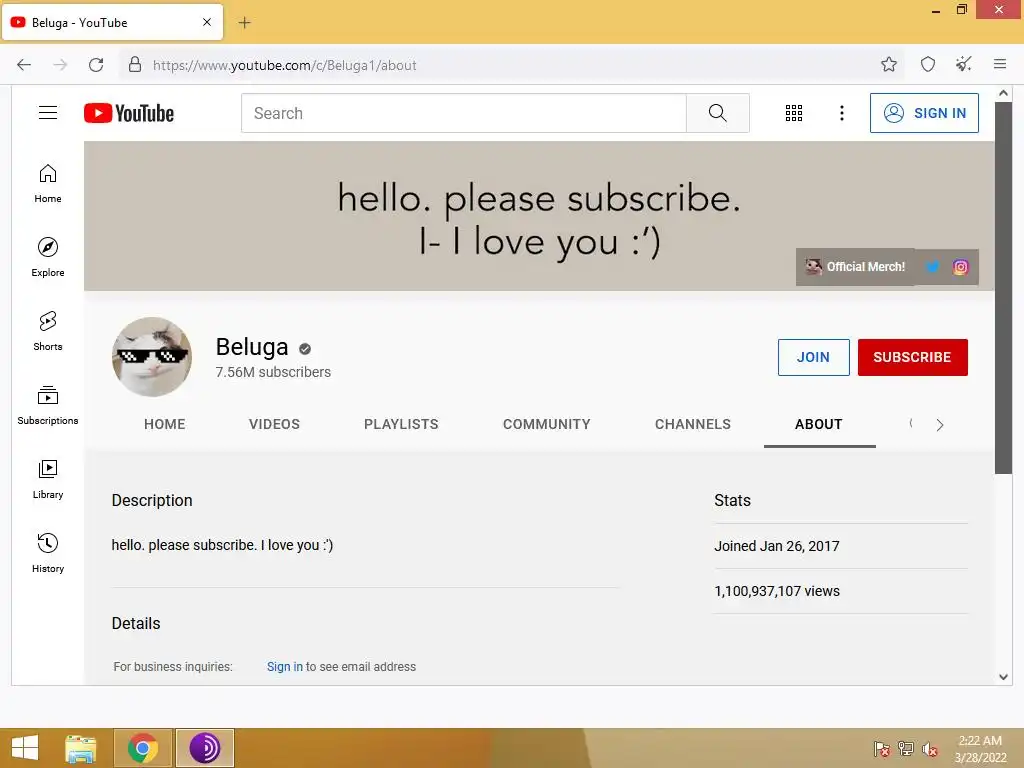
Task: Go to Home in the sidebar
Action: coord(48,184)
